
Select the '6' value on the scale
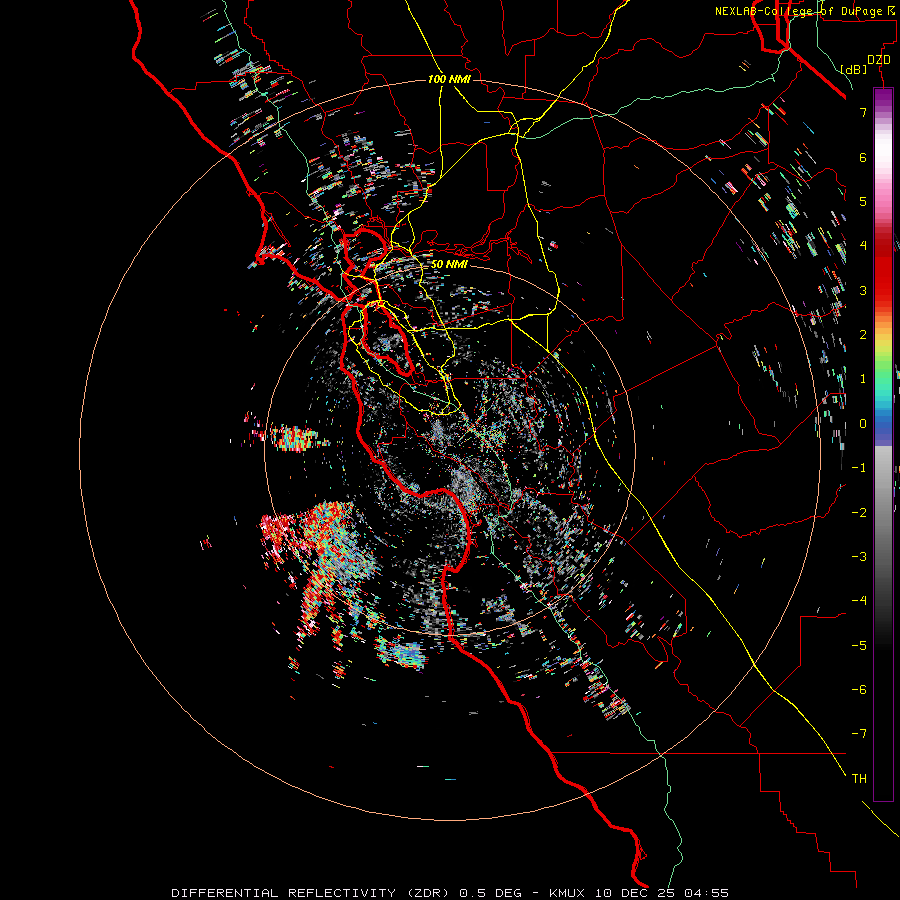click(x=863, y=157)
